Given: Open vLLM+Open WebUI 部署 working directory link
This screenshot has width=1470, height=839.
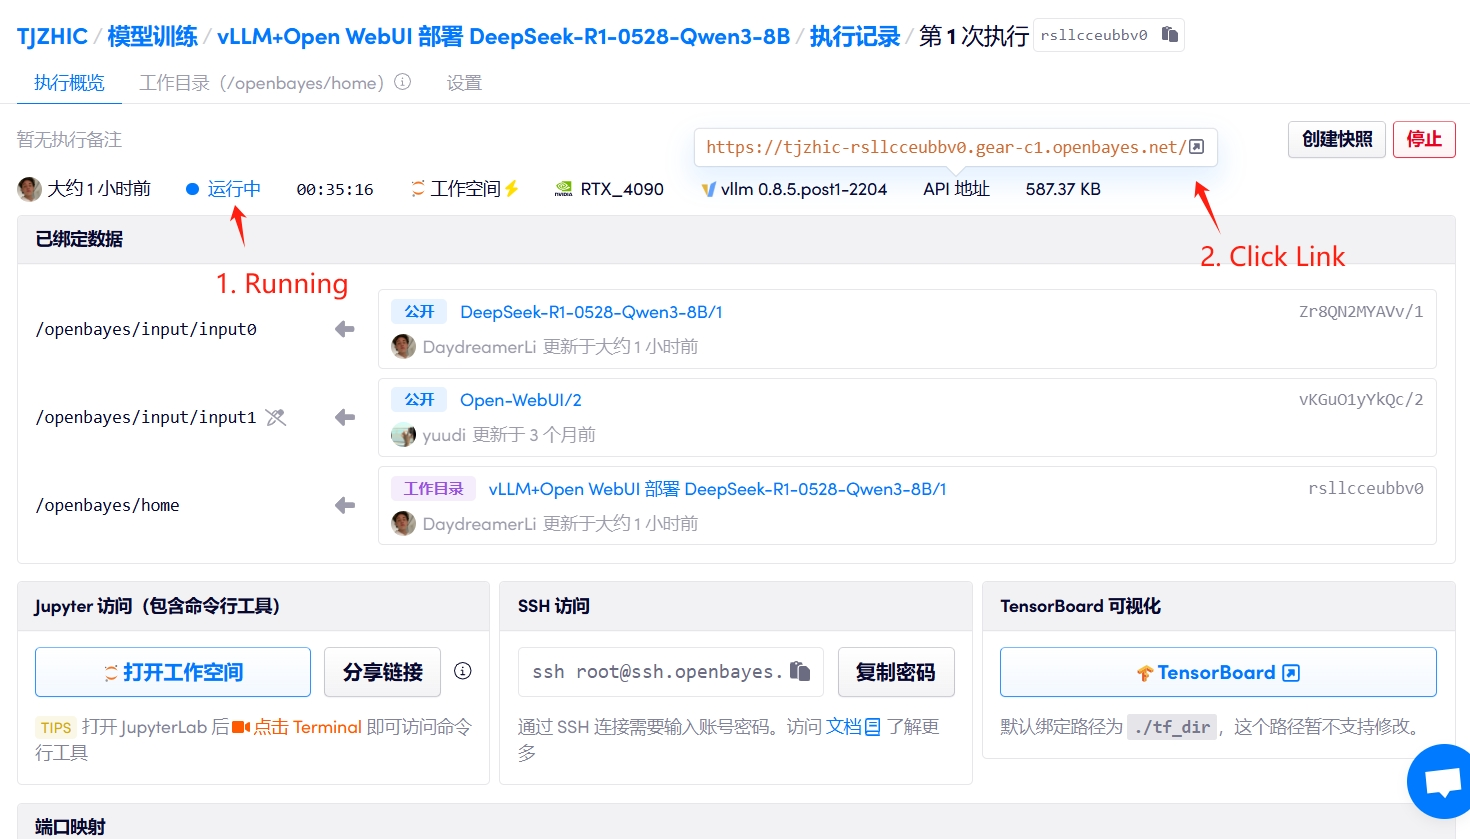Looking at the screenshot, I should point(717,489).
